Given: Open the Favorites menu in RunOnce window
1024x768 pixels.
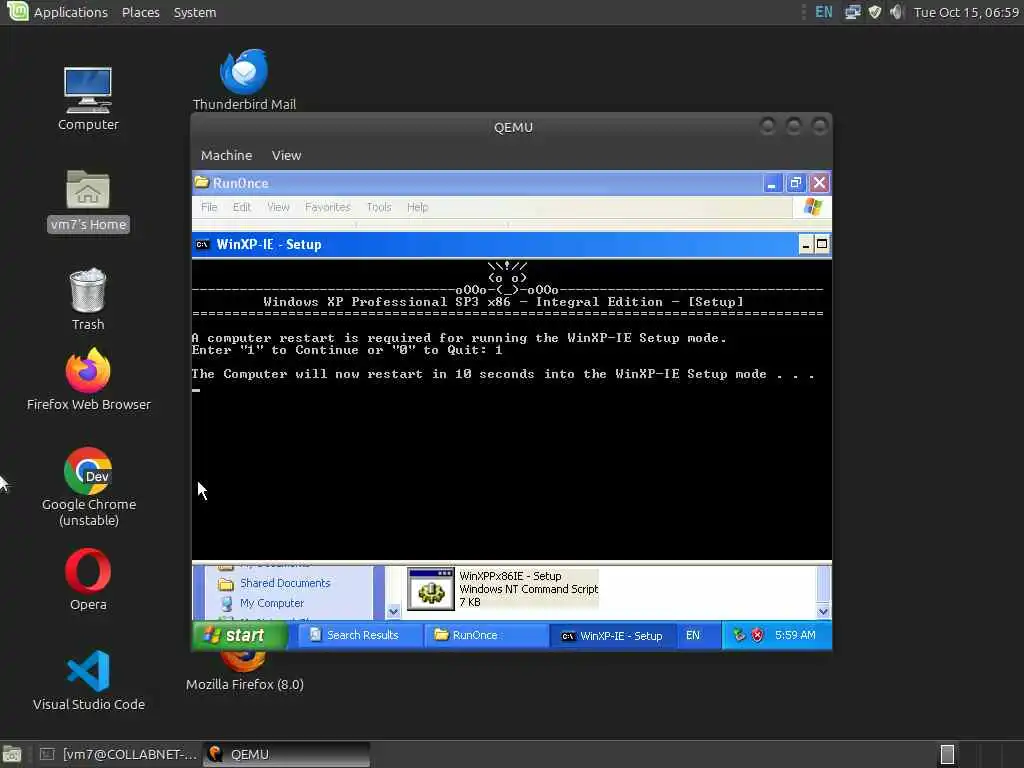Looking at the screenshot, I should click(328, 207).
